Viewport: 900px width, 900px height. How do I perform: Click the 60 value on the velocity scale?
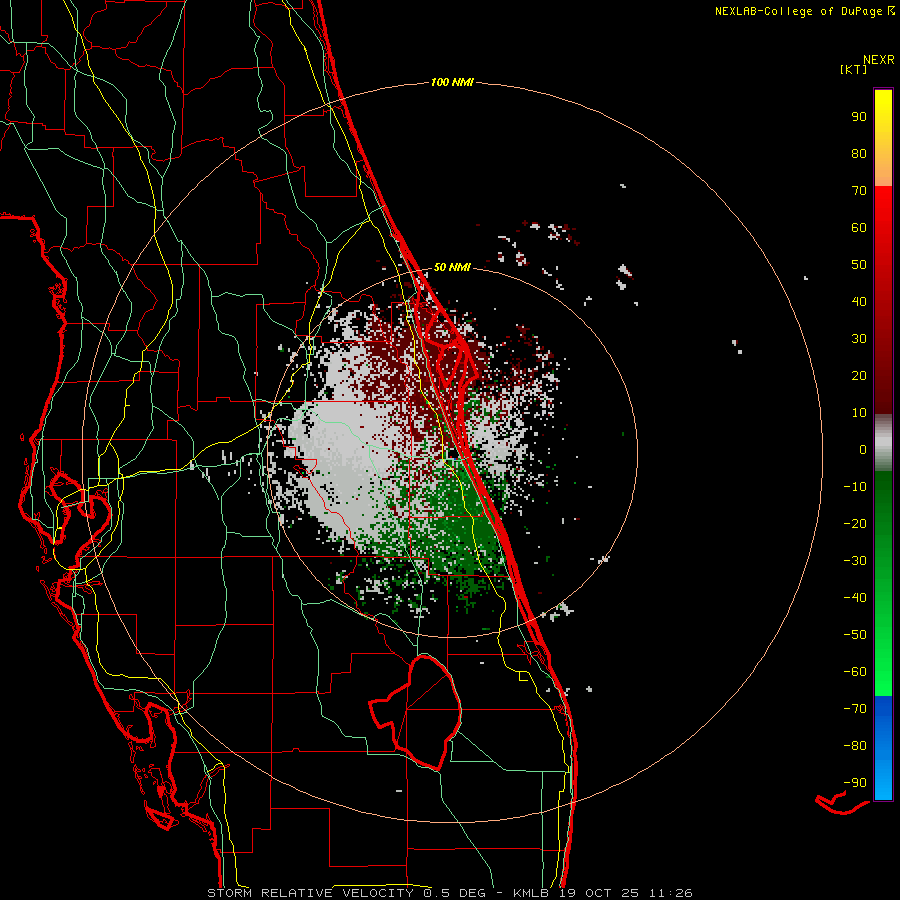click(859, 228)
